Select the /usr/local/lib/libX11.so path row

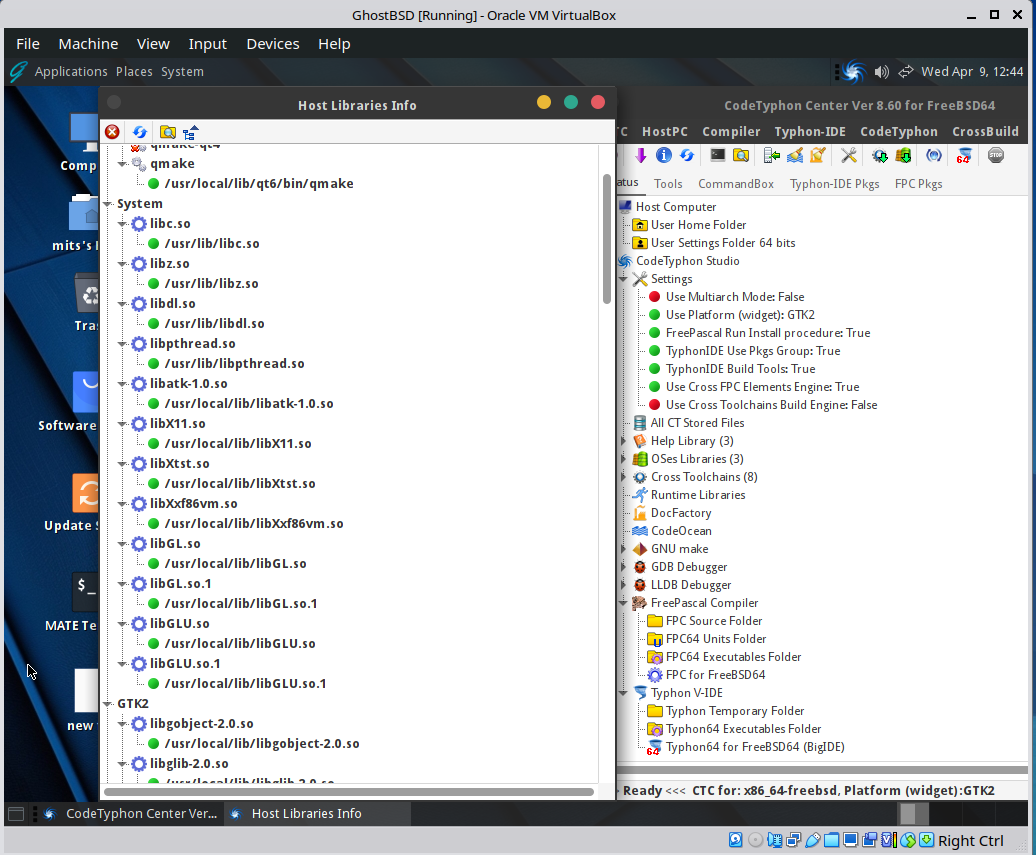[x=238, y=443]
